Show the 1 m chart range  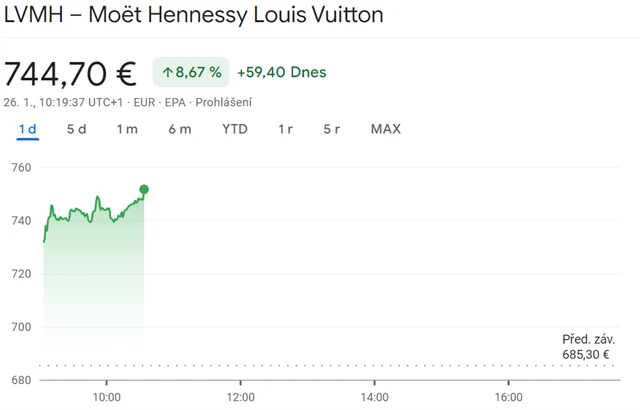[127, 129]
